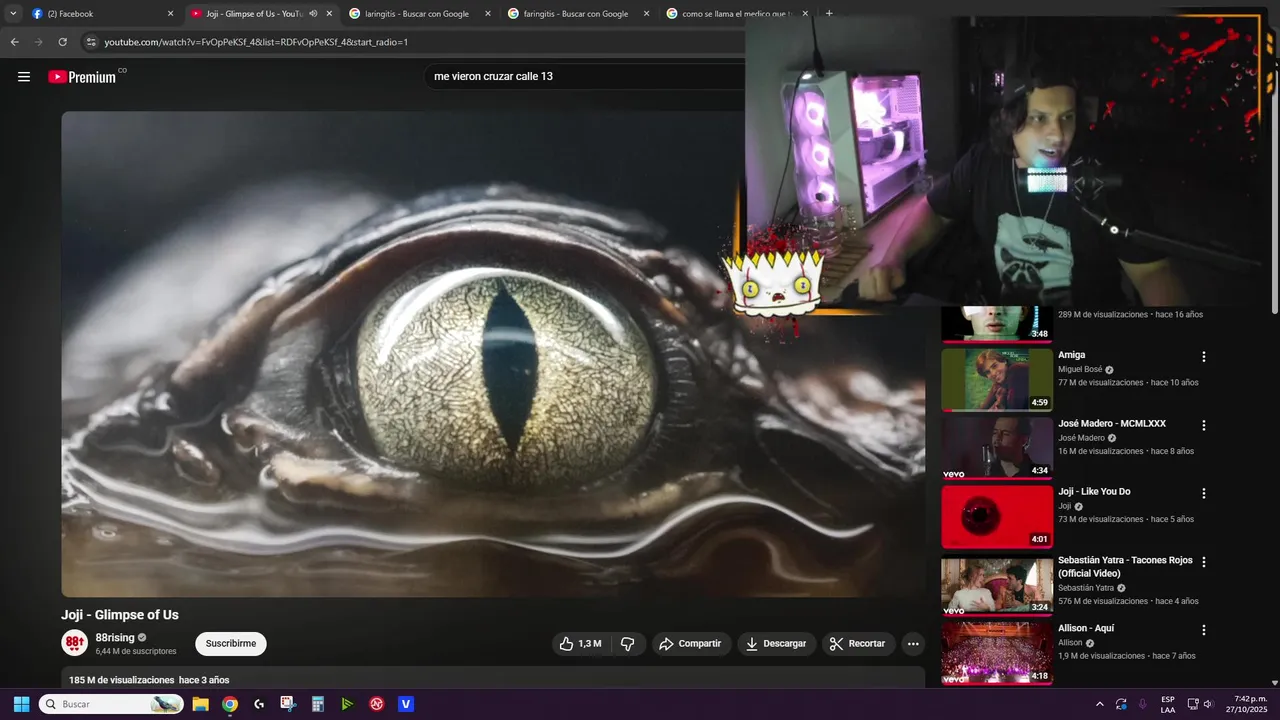Open the volume control in system tray
The height and width of the screenshot is (720, 1280).
1208,704
